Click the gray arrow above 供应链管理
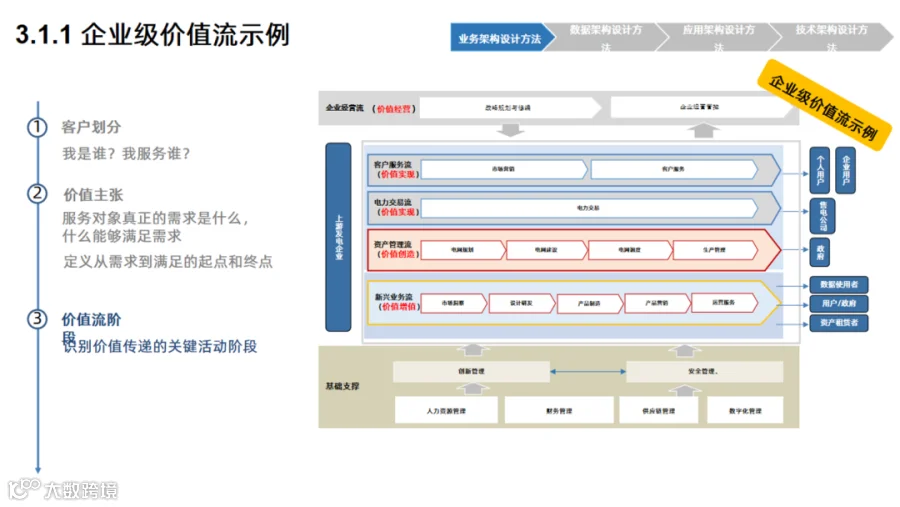This screenshot has width=900, height=507. pyautogui.click(x=684, y=389)
